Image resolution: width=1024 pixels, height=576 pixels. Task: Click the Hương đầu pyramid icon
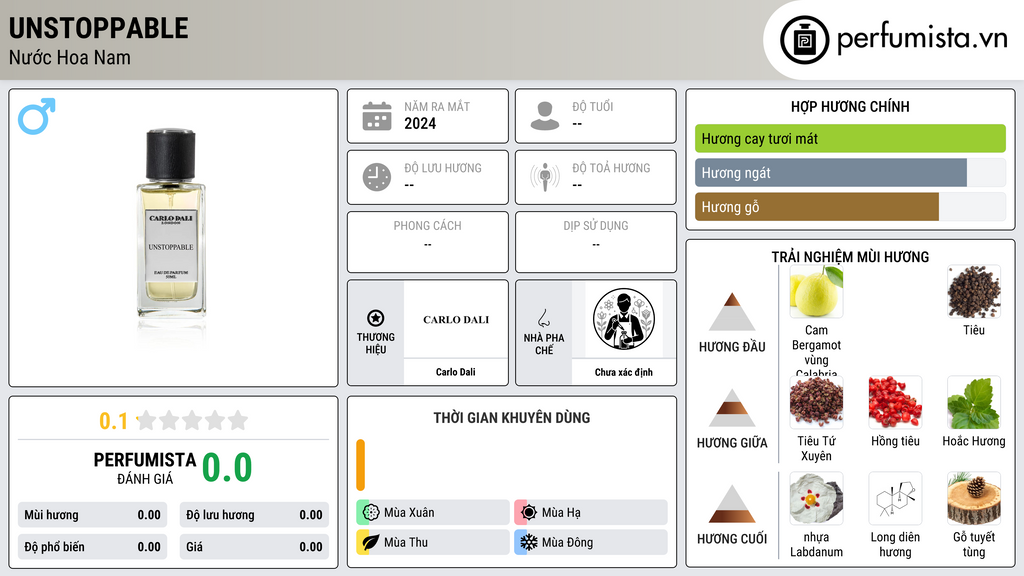732,312
